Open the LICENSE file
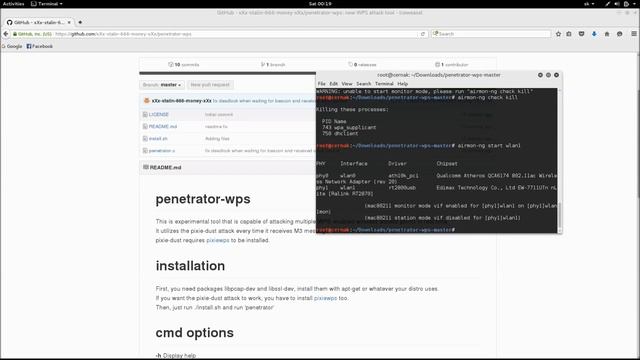Viewport: 640px width, 360px height. pos(158,114)
